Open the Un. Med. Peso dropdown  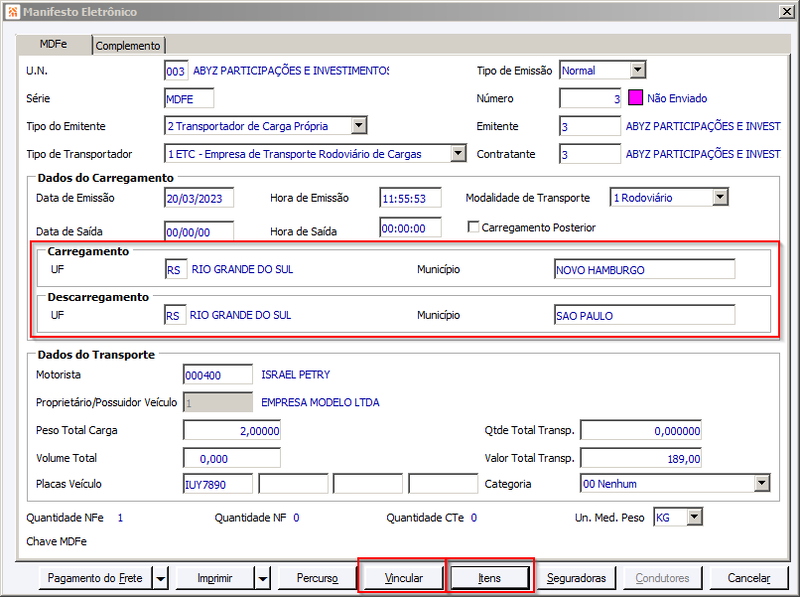(x=694, y=517)
